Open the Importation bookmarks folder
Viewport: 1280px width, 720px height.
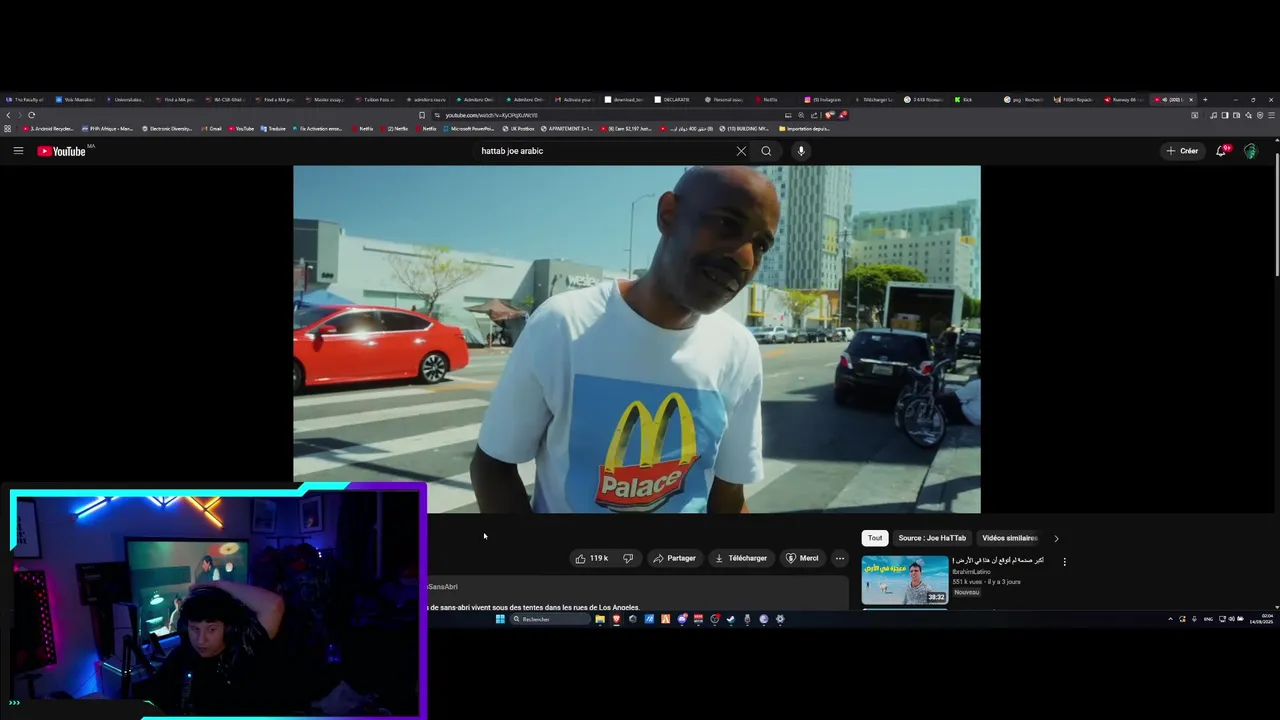(805, 129)
